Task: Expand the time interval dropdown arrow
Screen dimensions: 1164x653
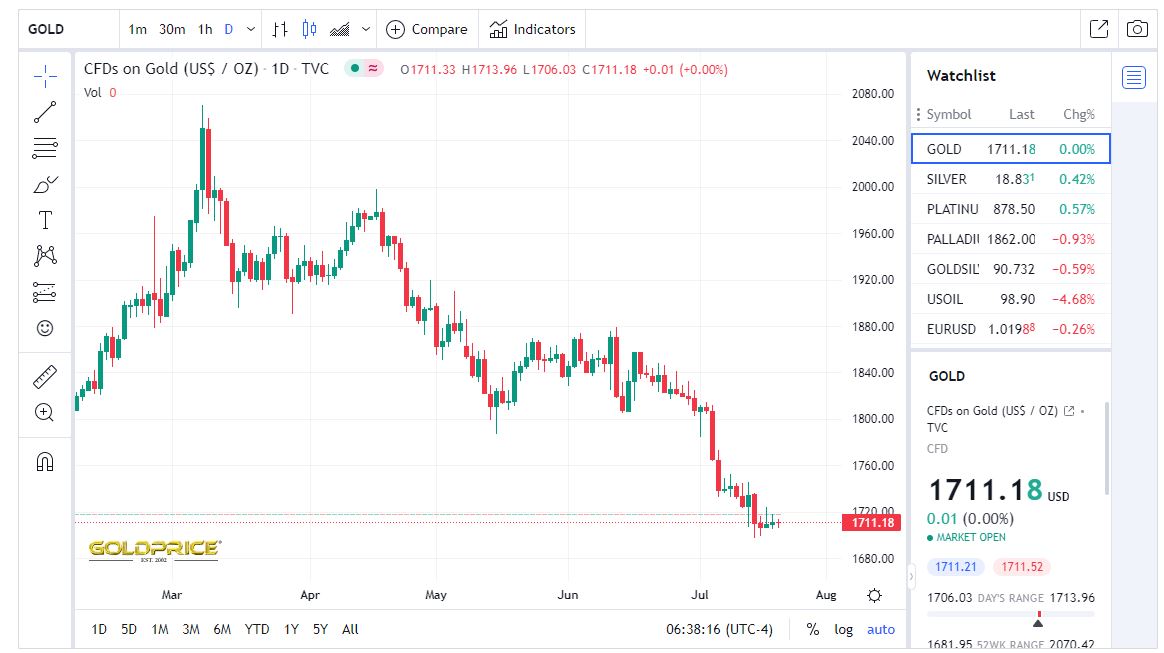Action: pos(250,29)
